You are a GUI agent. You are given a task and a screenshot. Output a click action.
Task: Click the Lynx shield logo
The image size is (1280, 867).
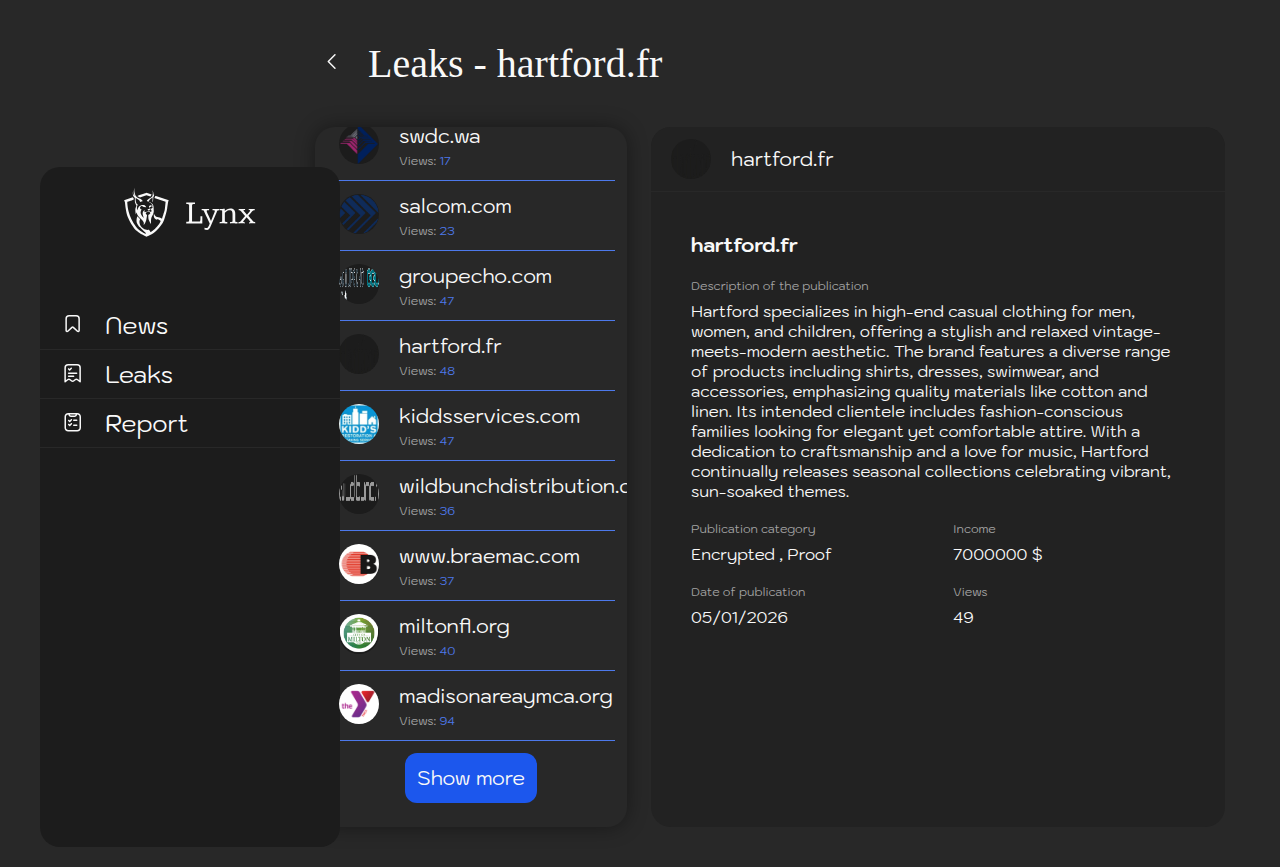click(x=146, y=213)
